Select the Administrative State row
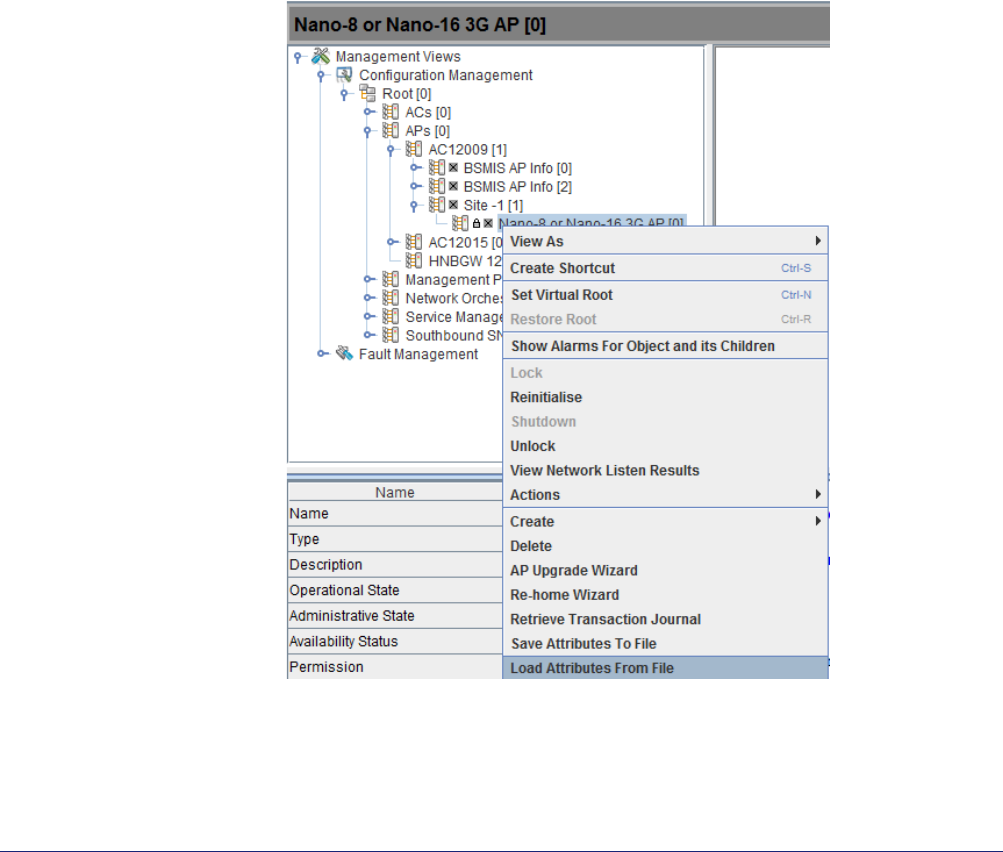The image size is (1003, 852). (x=395, y=615)
